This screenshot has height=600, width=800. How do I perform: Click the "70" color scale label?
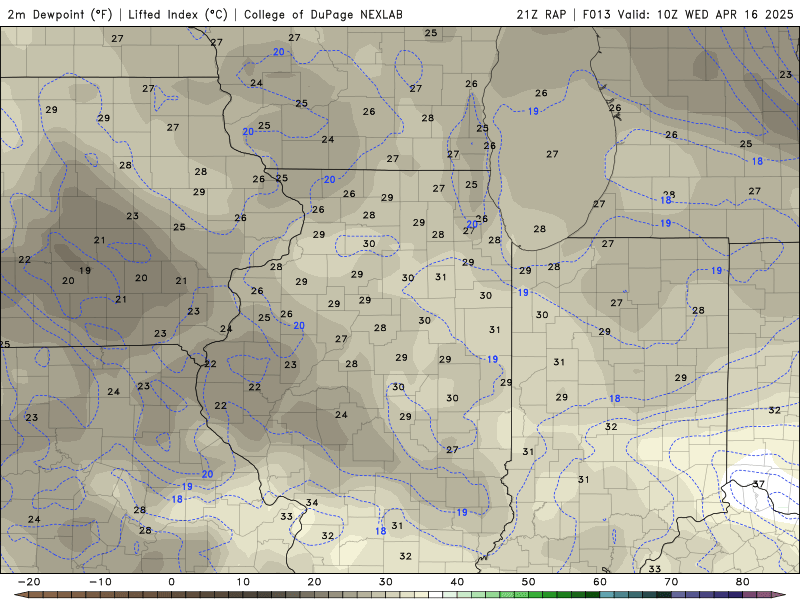(671, 582)
